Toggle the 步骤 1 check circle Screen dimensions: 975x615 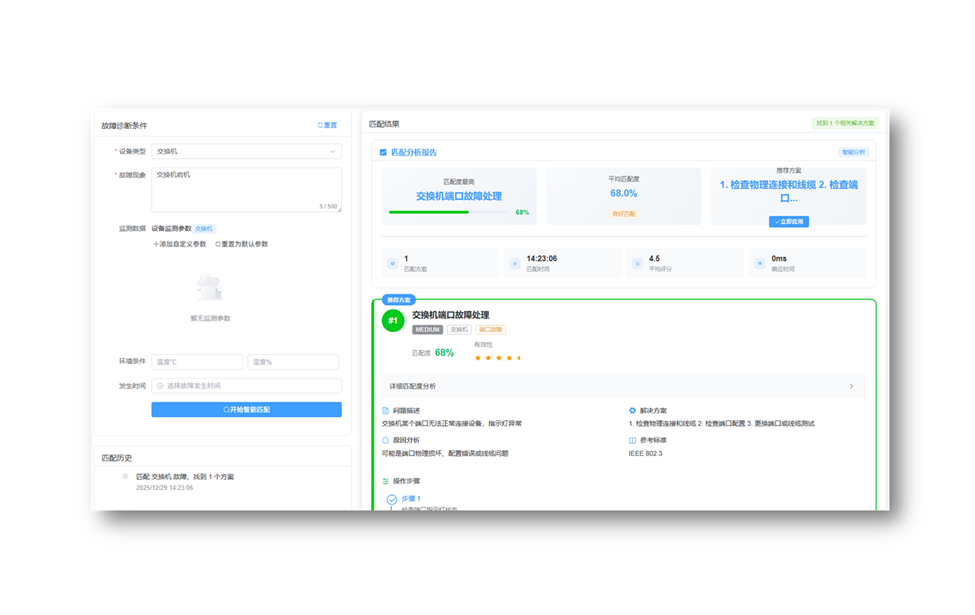click(x=392, y=499)
